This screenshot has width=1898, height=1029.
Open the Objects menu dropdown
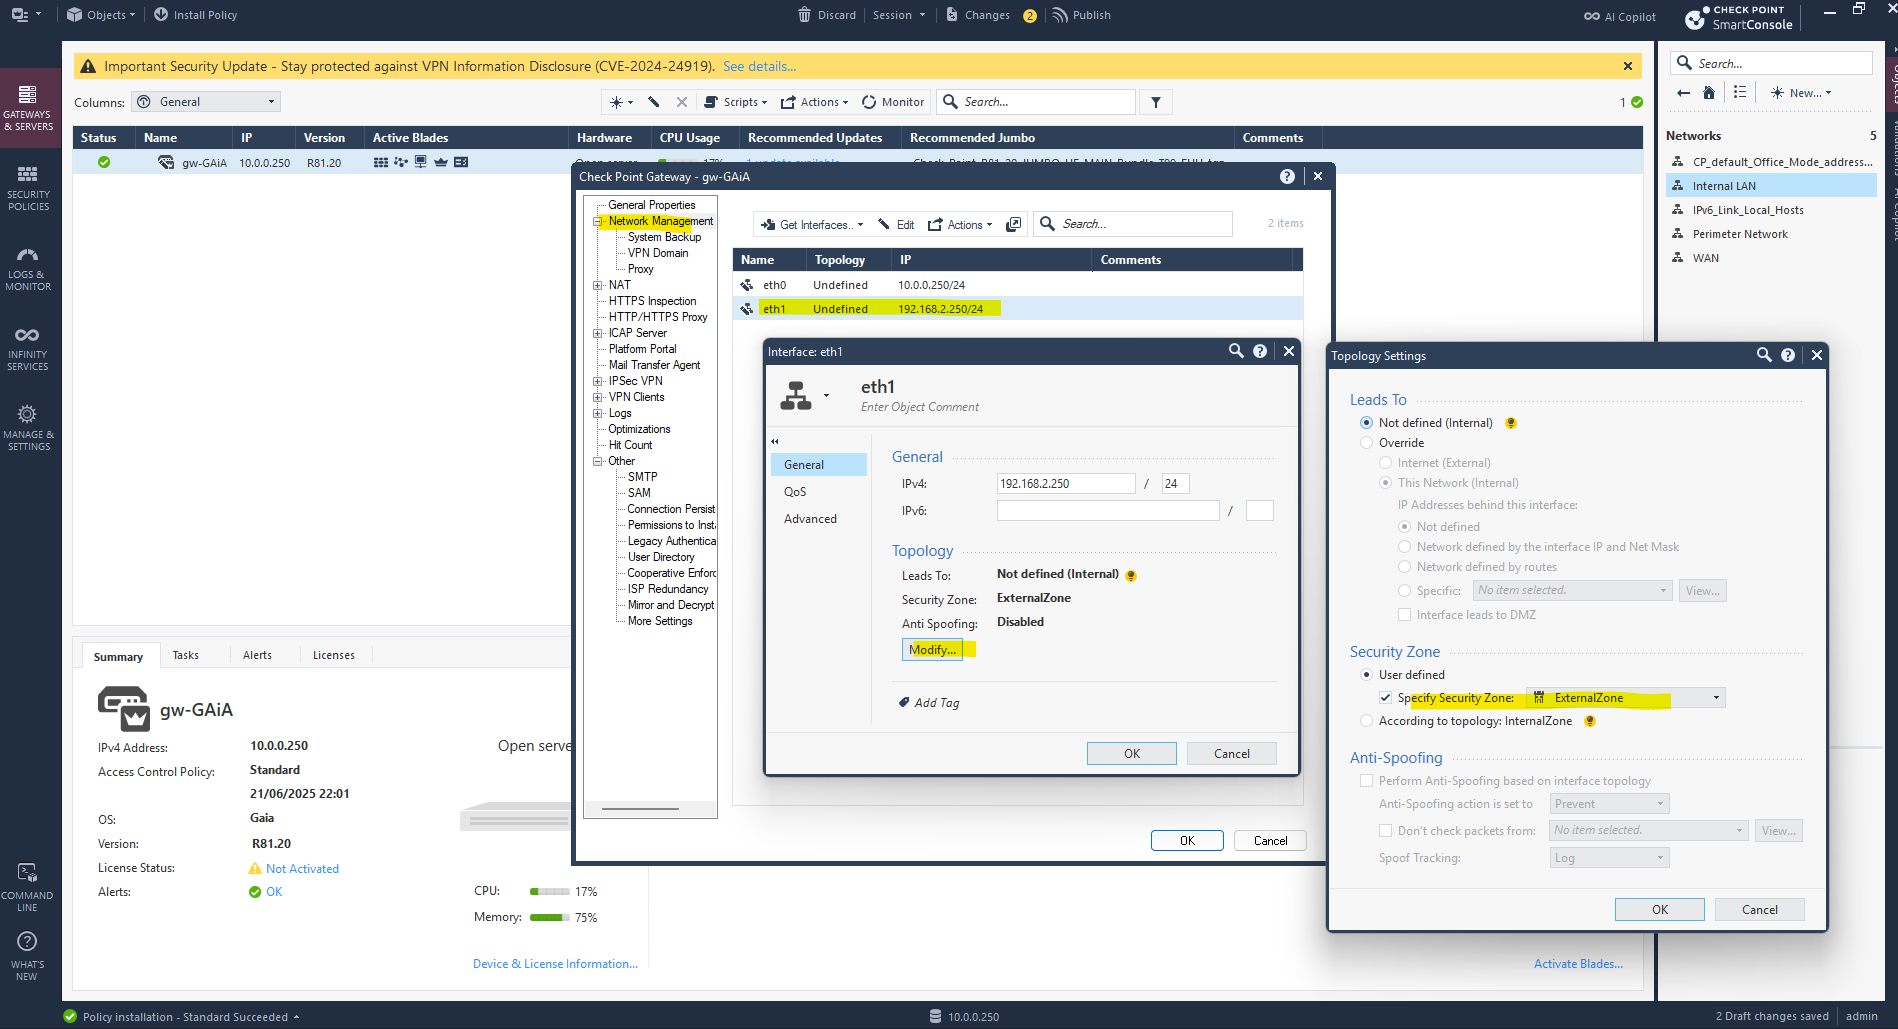click(101, 15)
